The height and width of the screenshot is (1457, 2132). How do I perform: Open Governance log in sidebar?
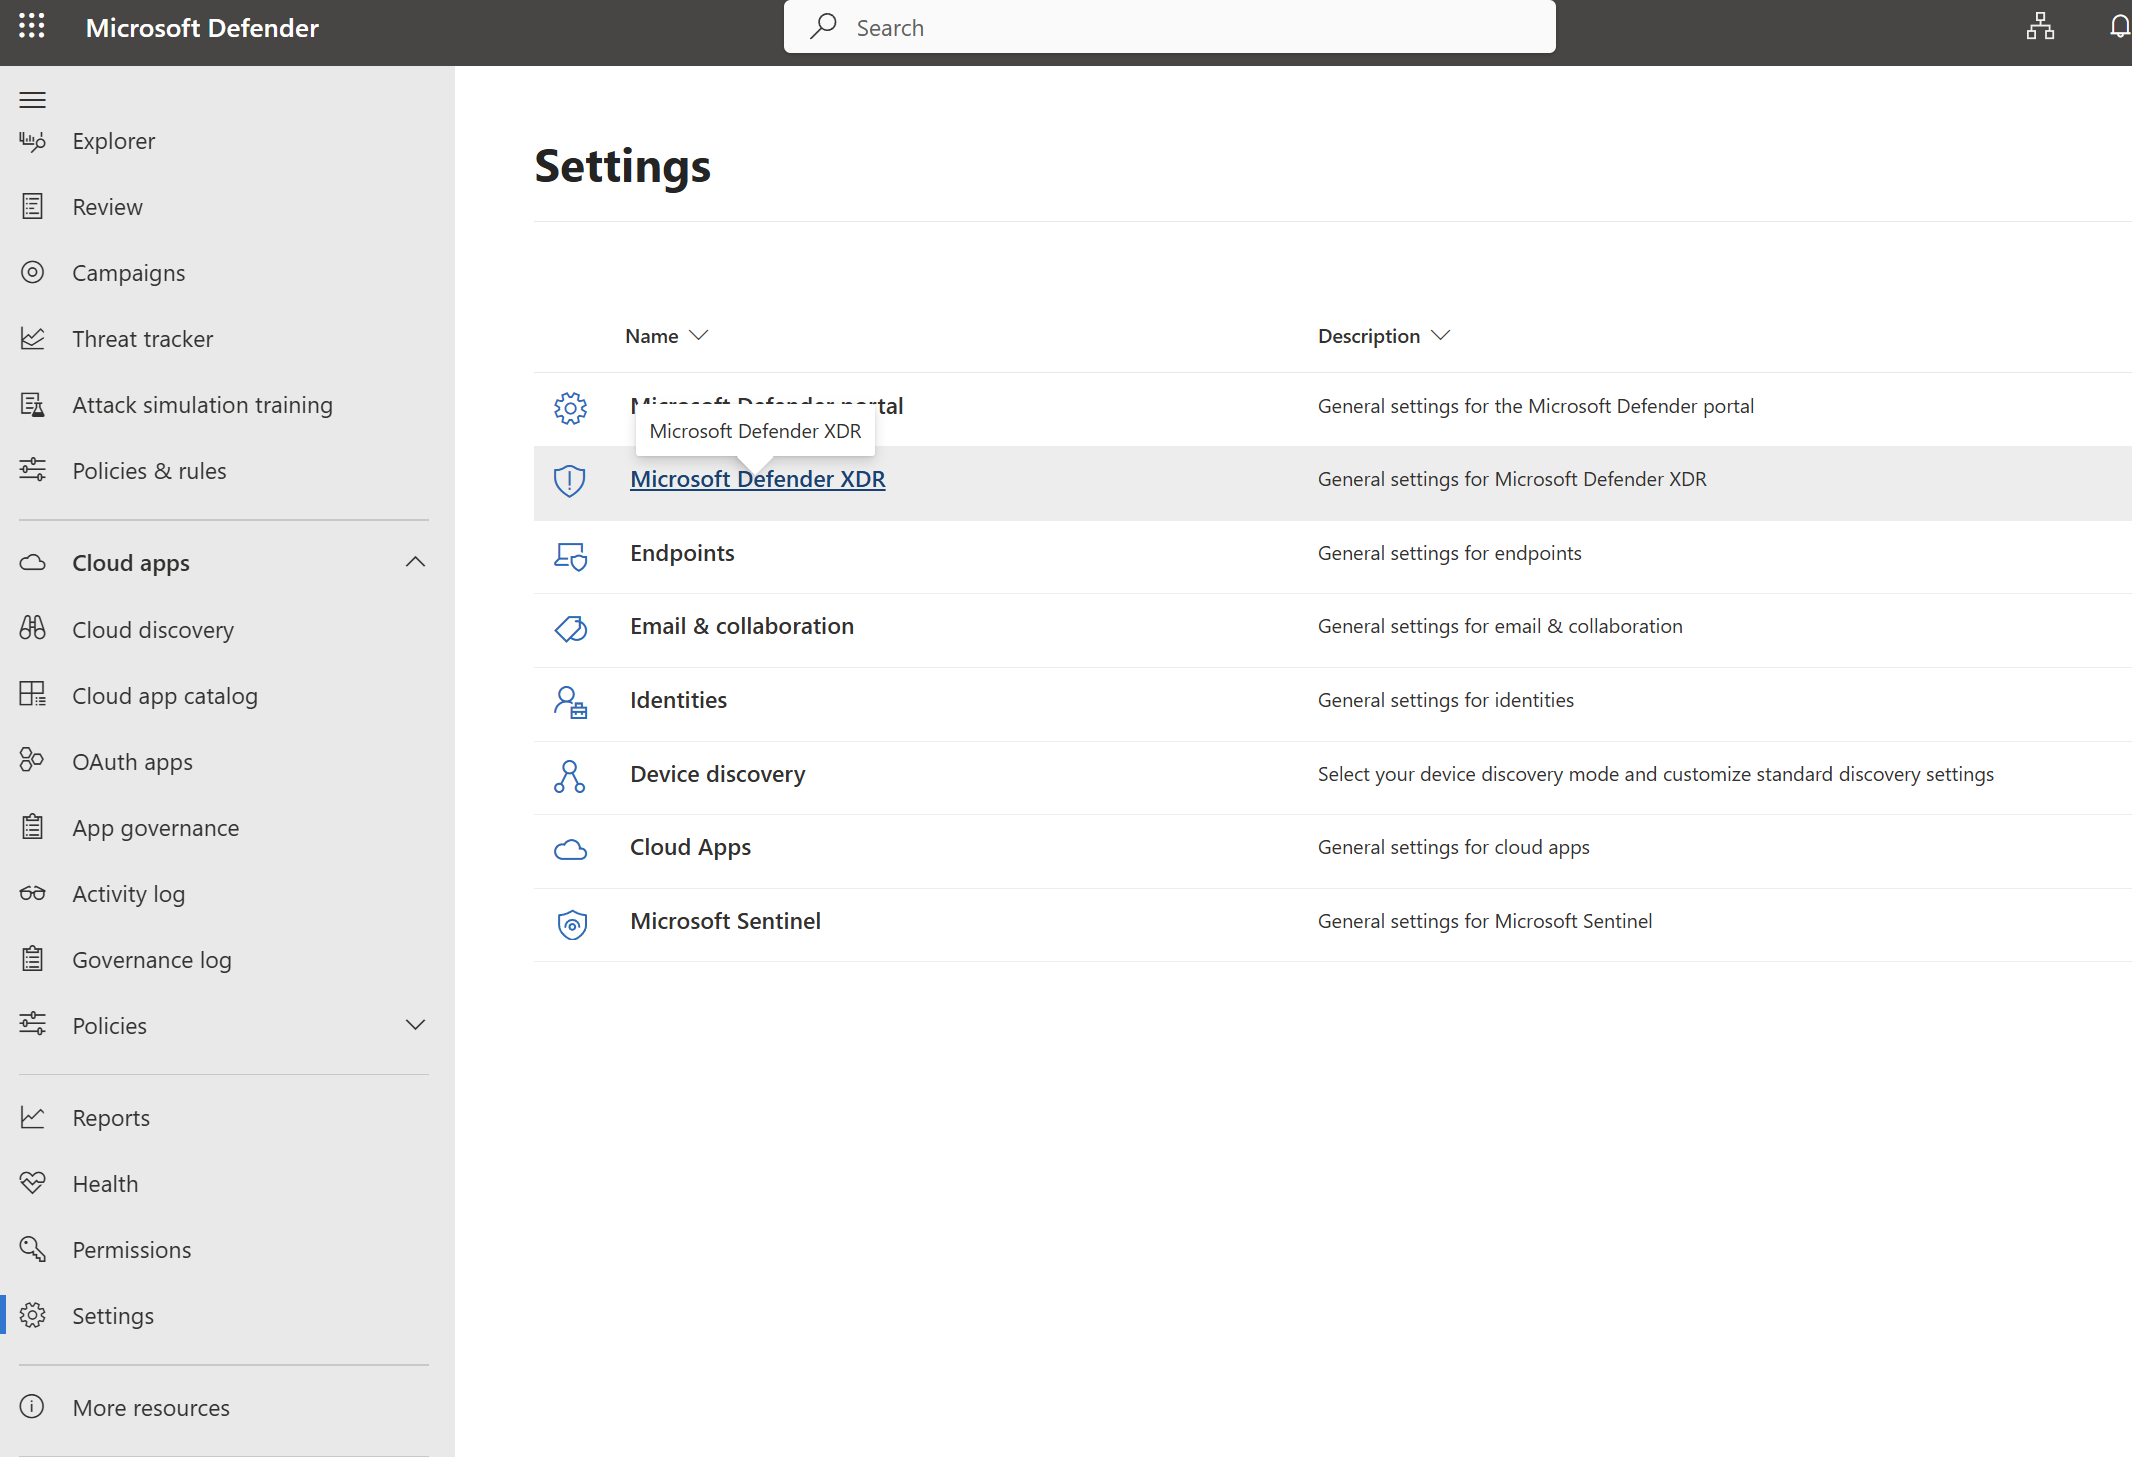152,960
